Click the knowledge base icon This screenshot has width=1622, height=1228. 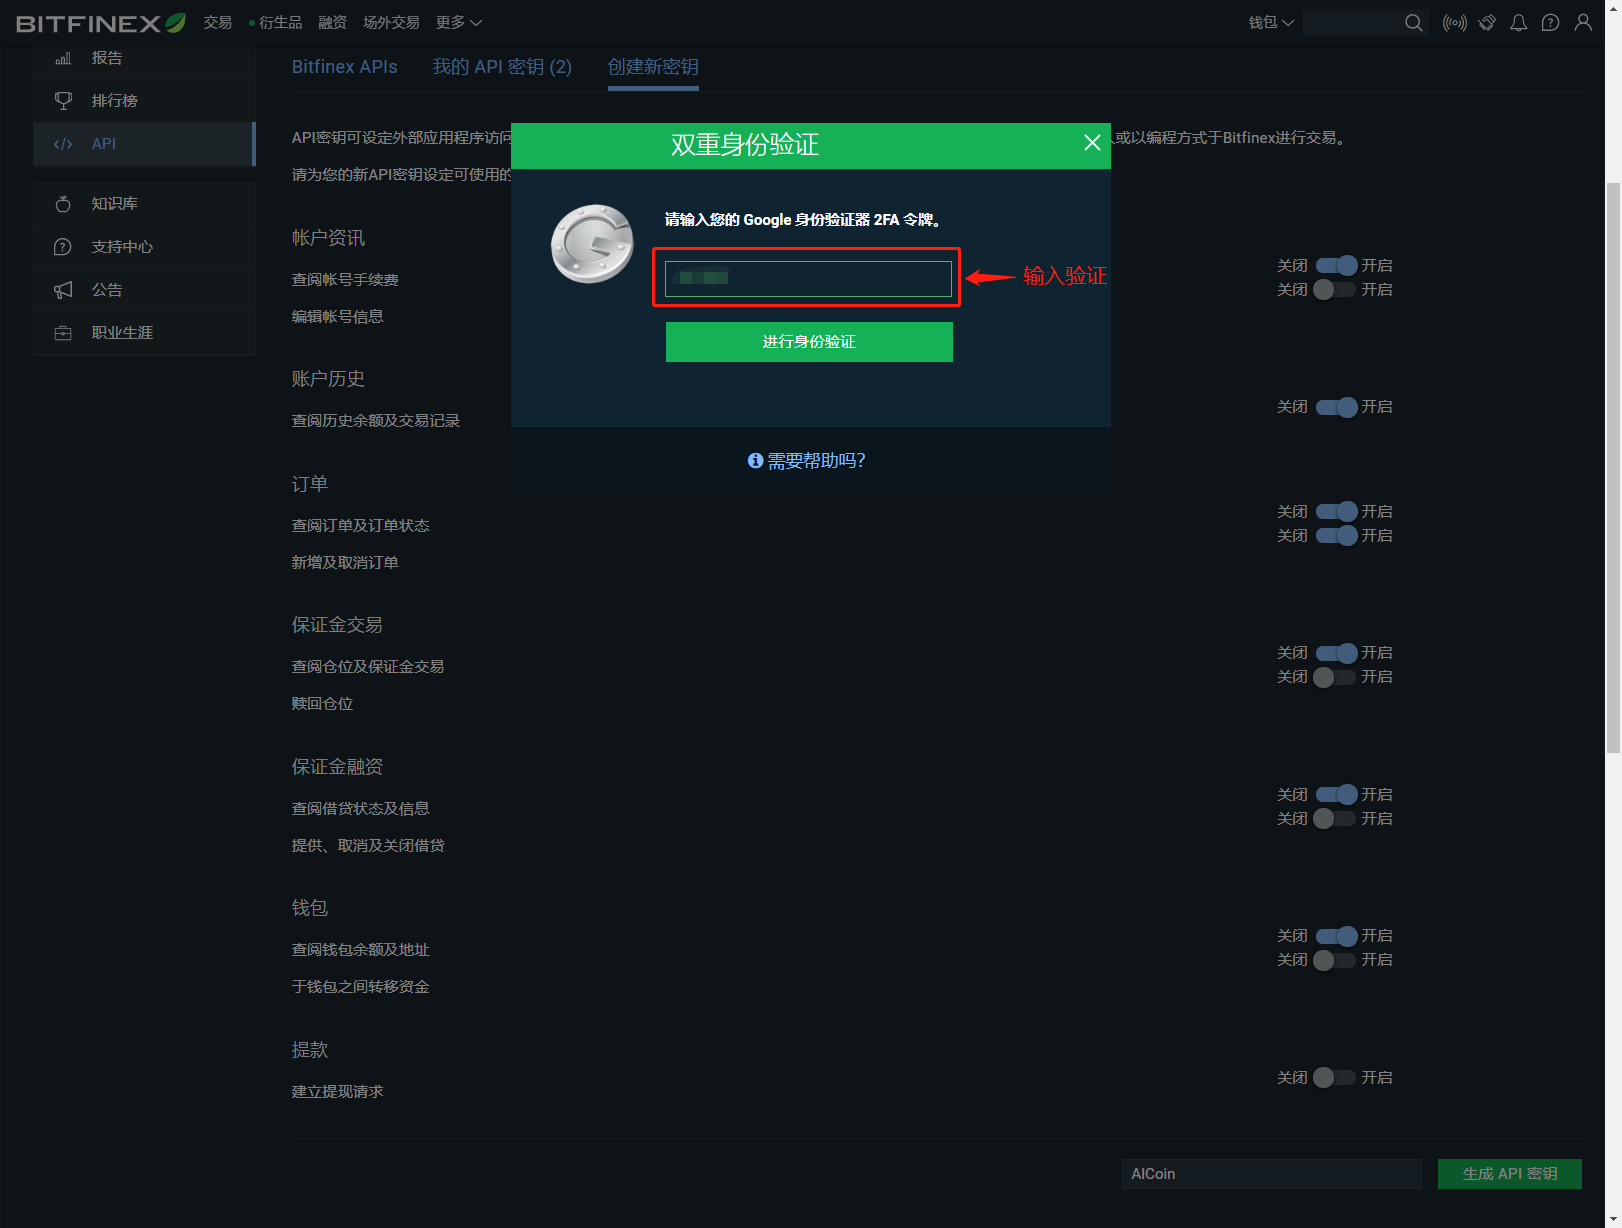(63, 204)
